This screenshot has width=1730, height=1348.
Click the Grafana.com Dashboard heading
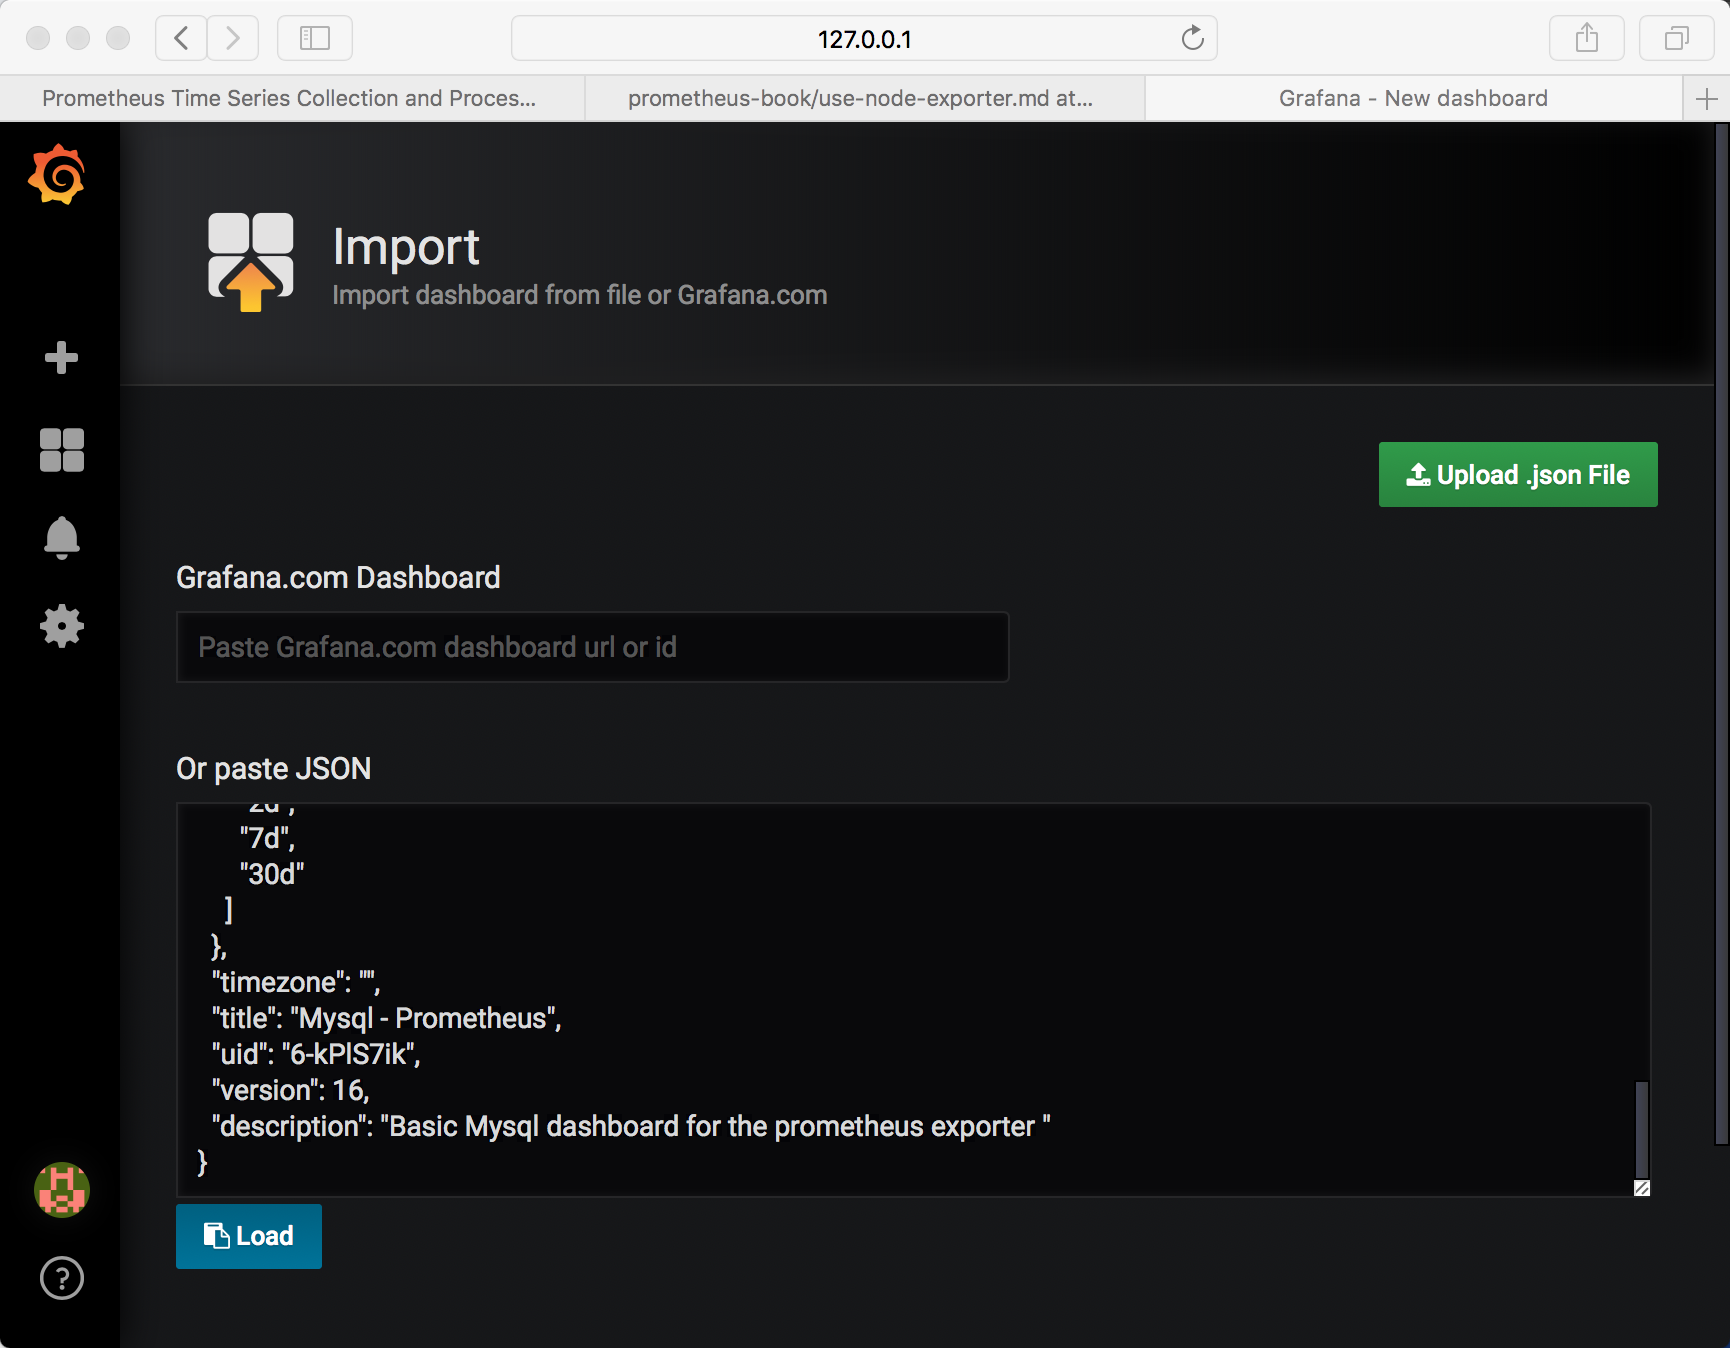click(338, 577)
